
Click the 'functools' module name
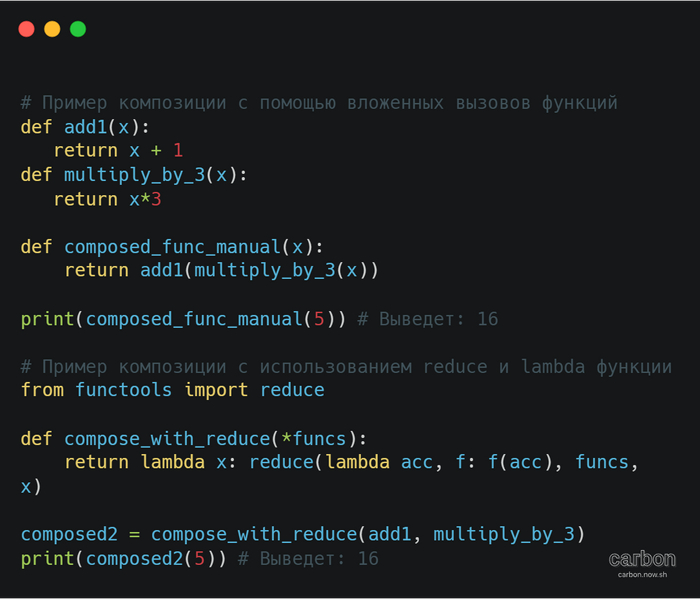123,390
